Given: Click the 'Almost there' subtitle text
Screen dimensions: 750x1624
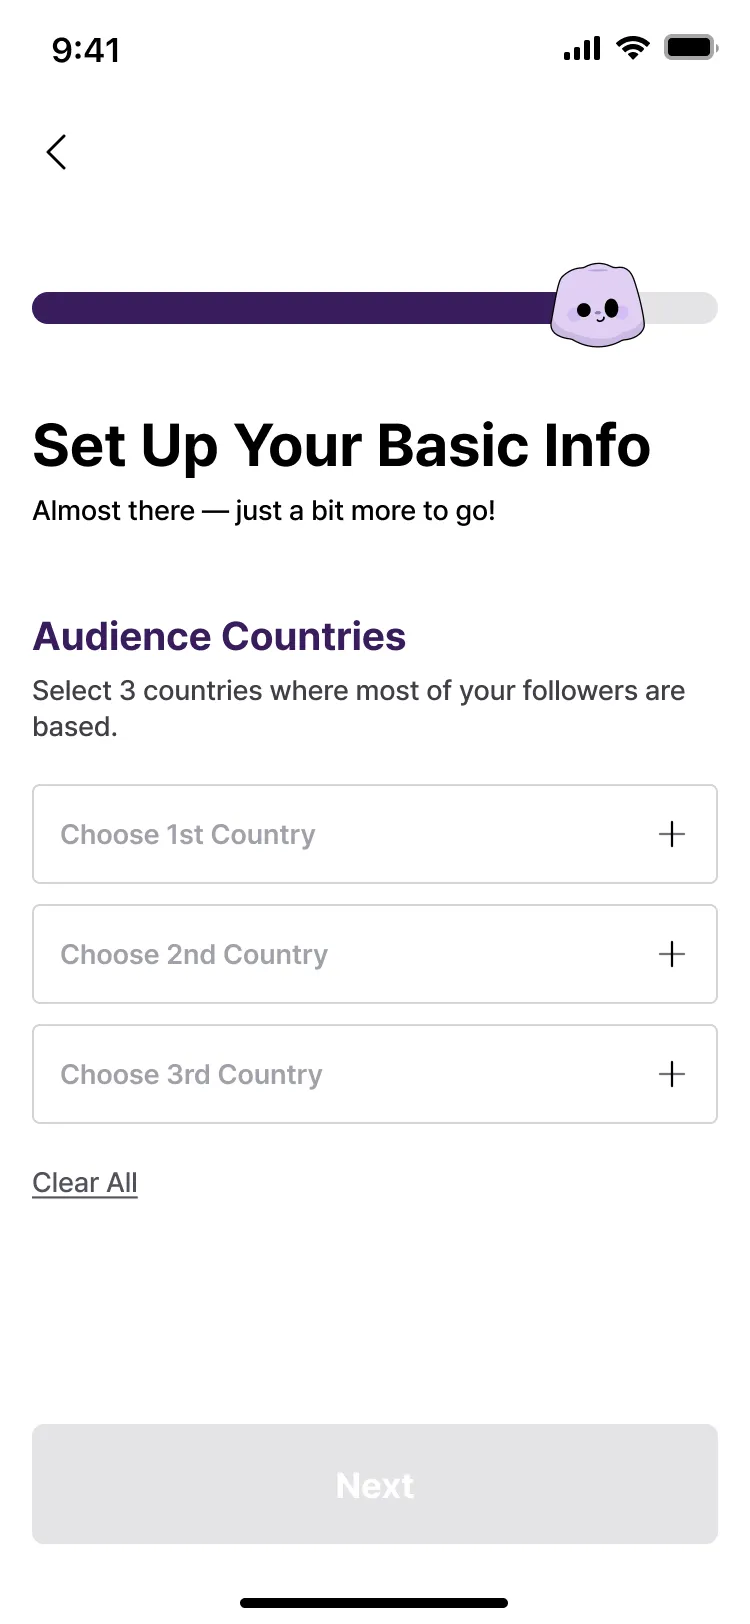Looking at the screenshot, I should coord(264,511).
